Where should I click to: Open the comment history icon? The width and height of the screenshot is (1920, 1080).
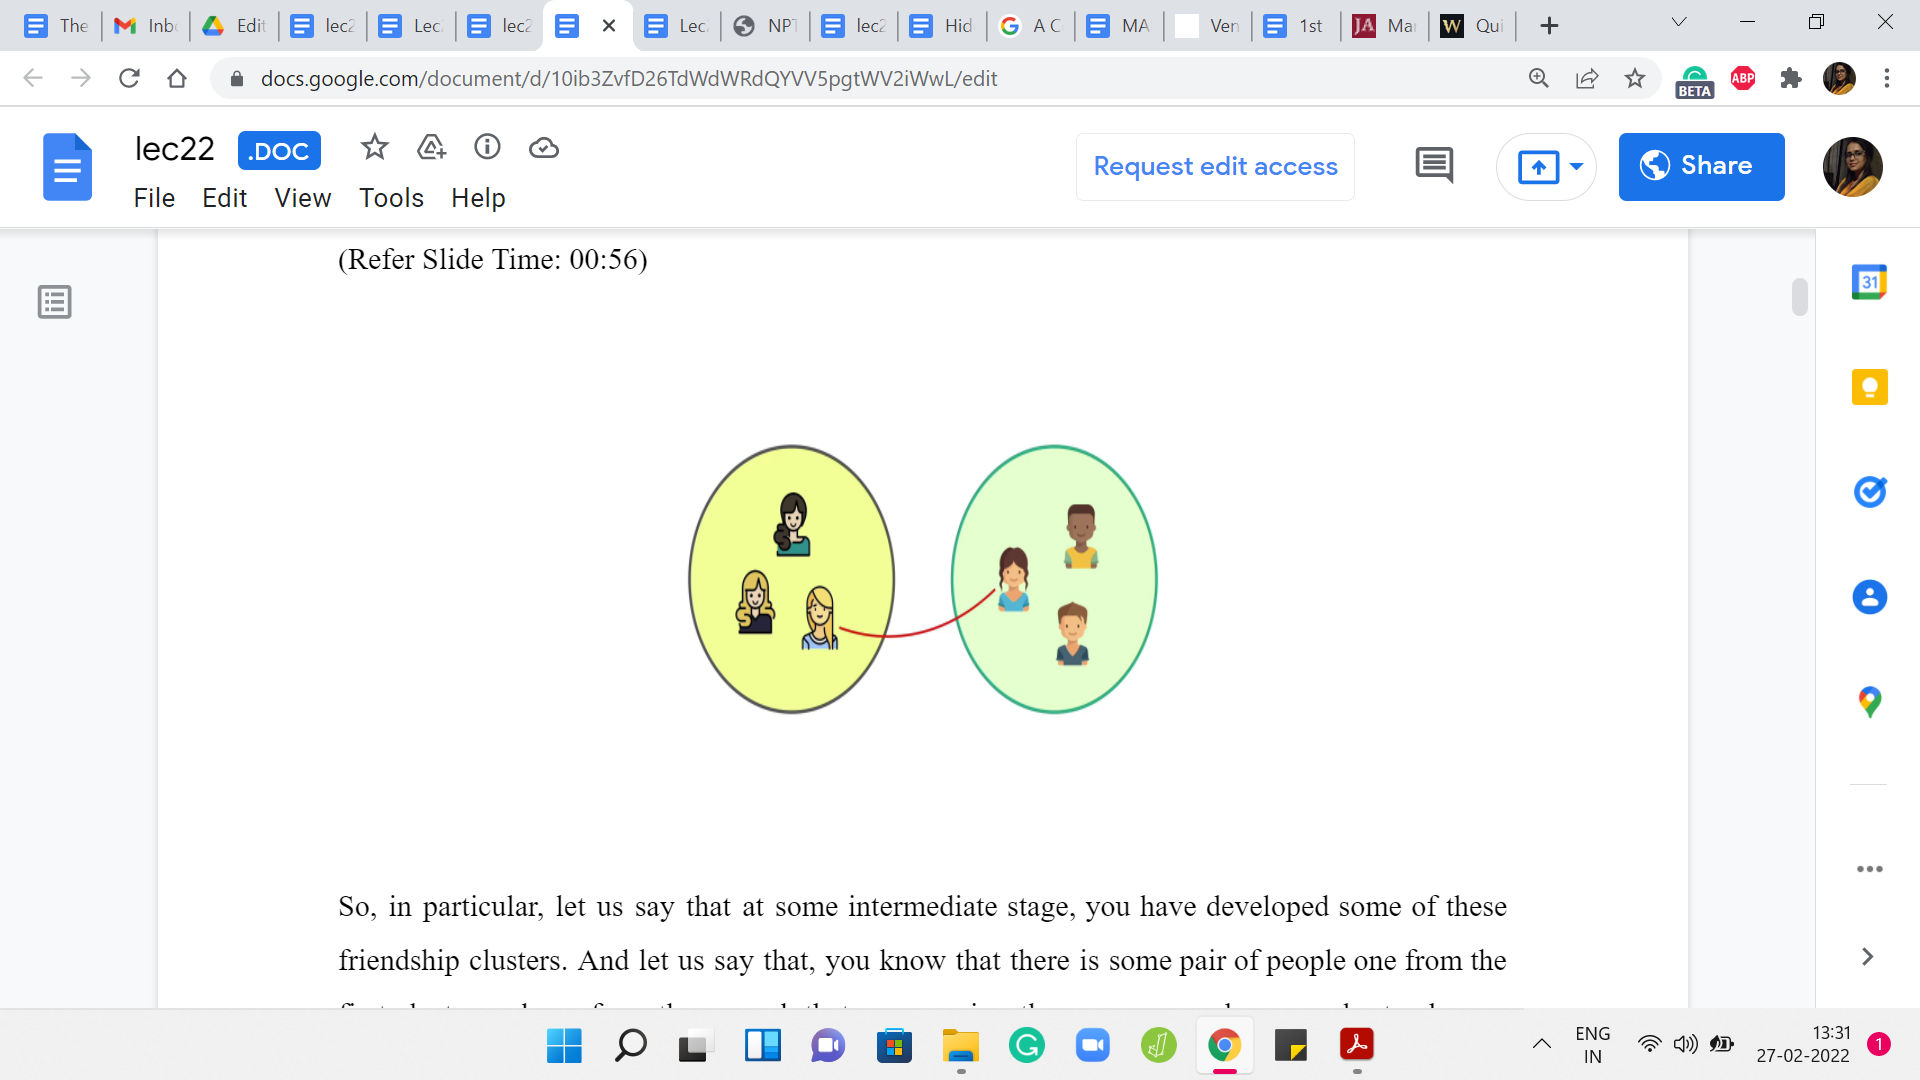(1434, 166)
